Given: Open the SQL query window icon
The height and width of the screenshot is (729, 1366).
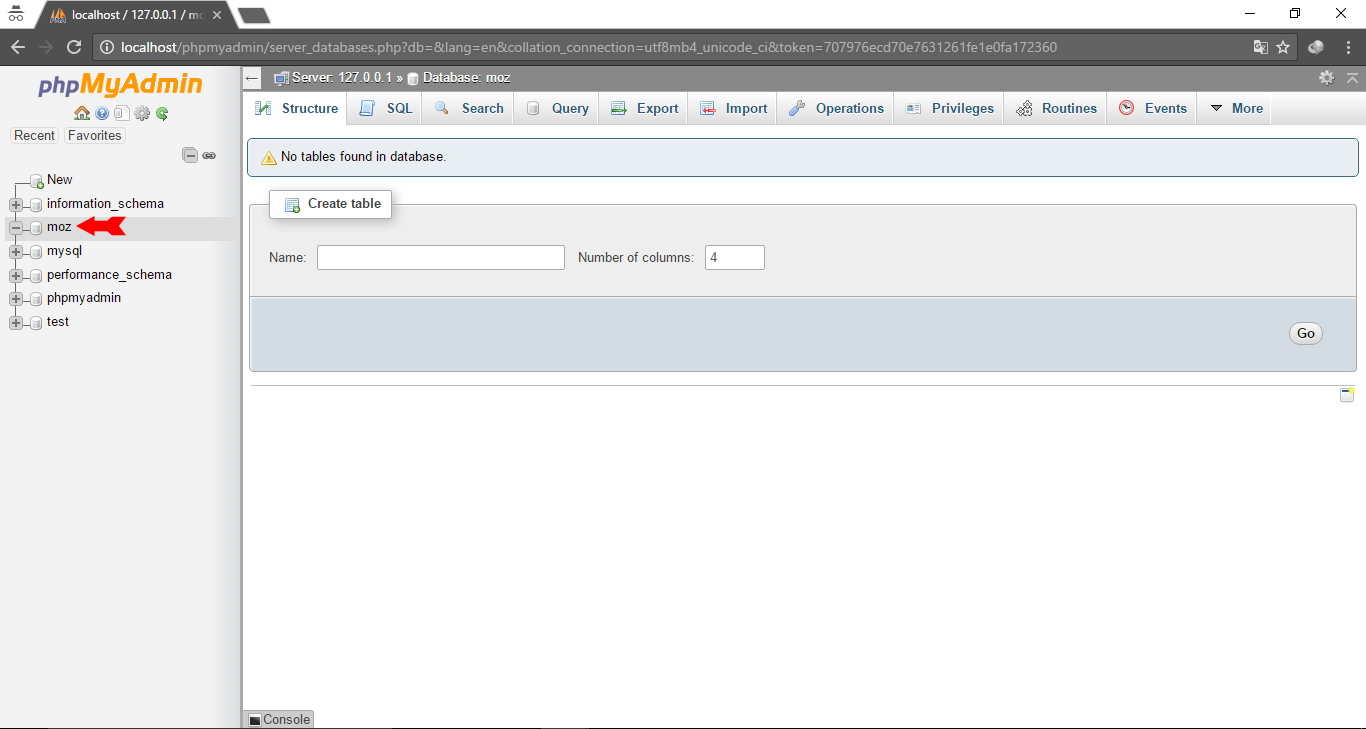Looking at the screenshot, I should pyautogui.click(x=121, y=113).
